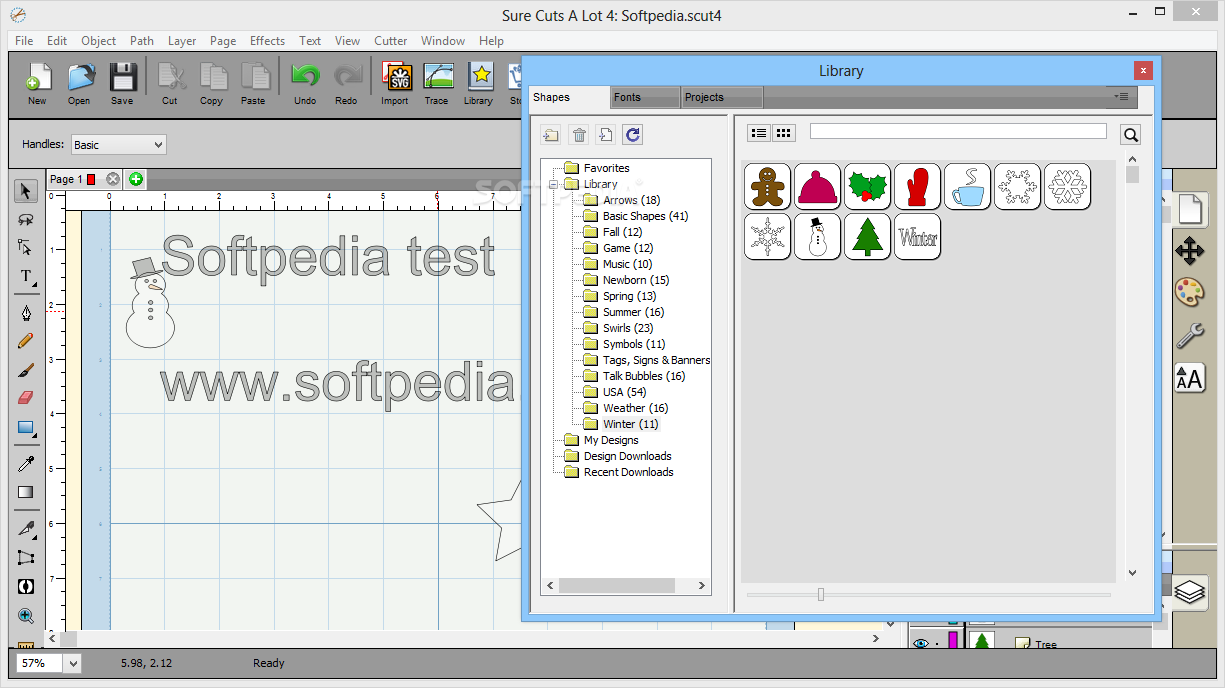Select the Type text tool
Image resolution: width=1225 pixels, height=688 pixels.
(26, 276)
